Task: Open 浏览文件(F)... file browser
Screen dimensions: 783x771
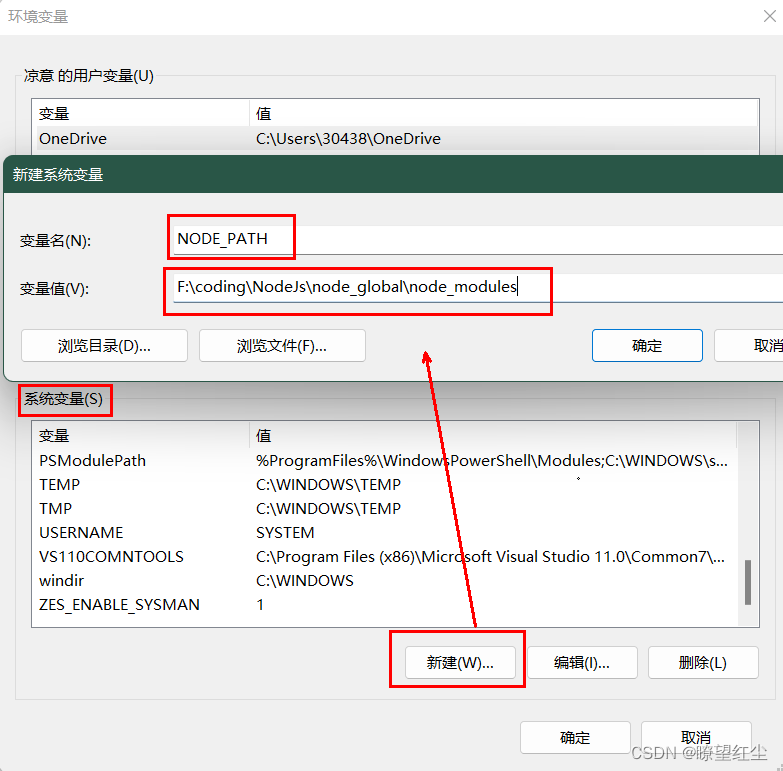Action: (x=282, y=346)
